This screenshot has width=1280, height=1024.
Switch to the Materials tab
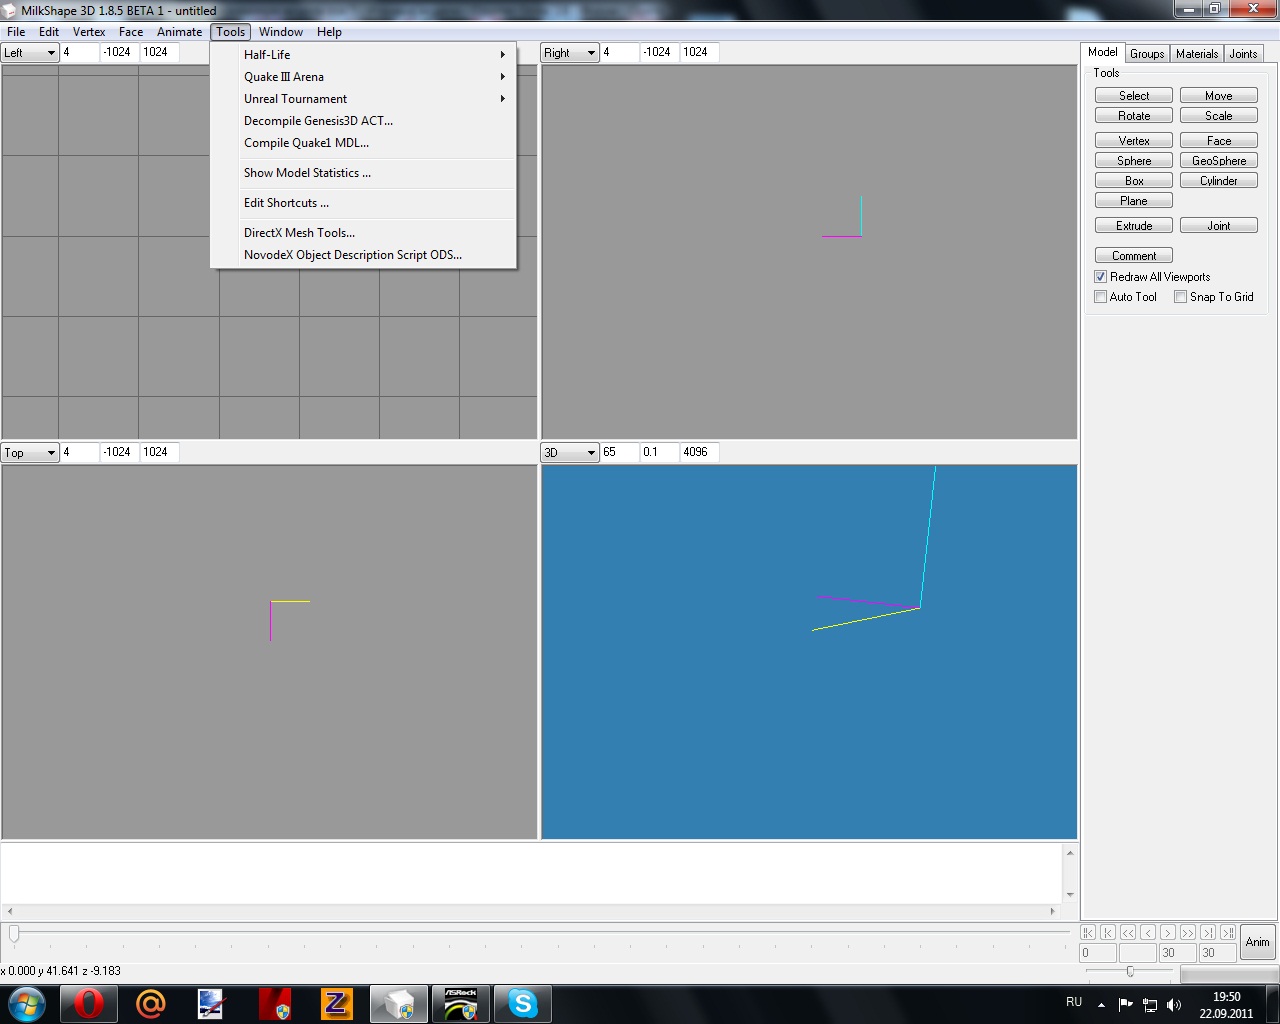[1197, 54]
